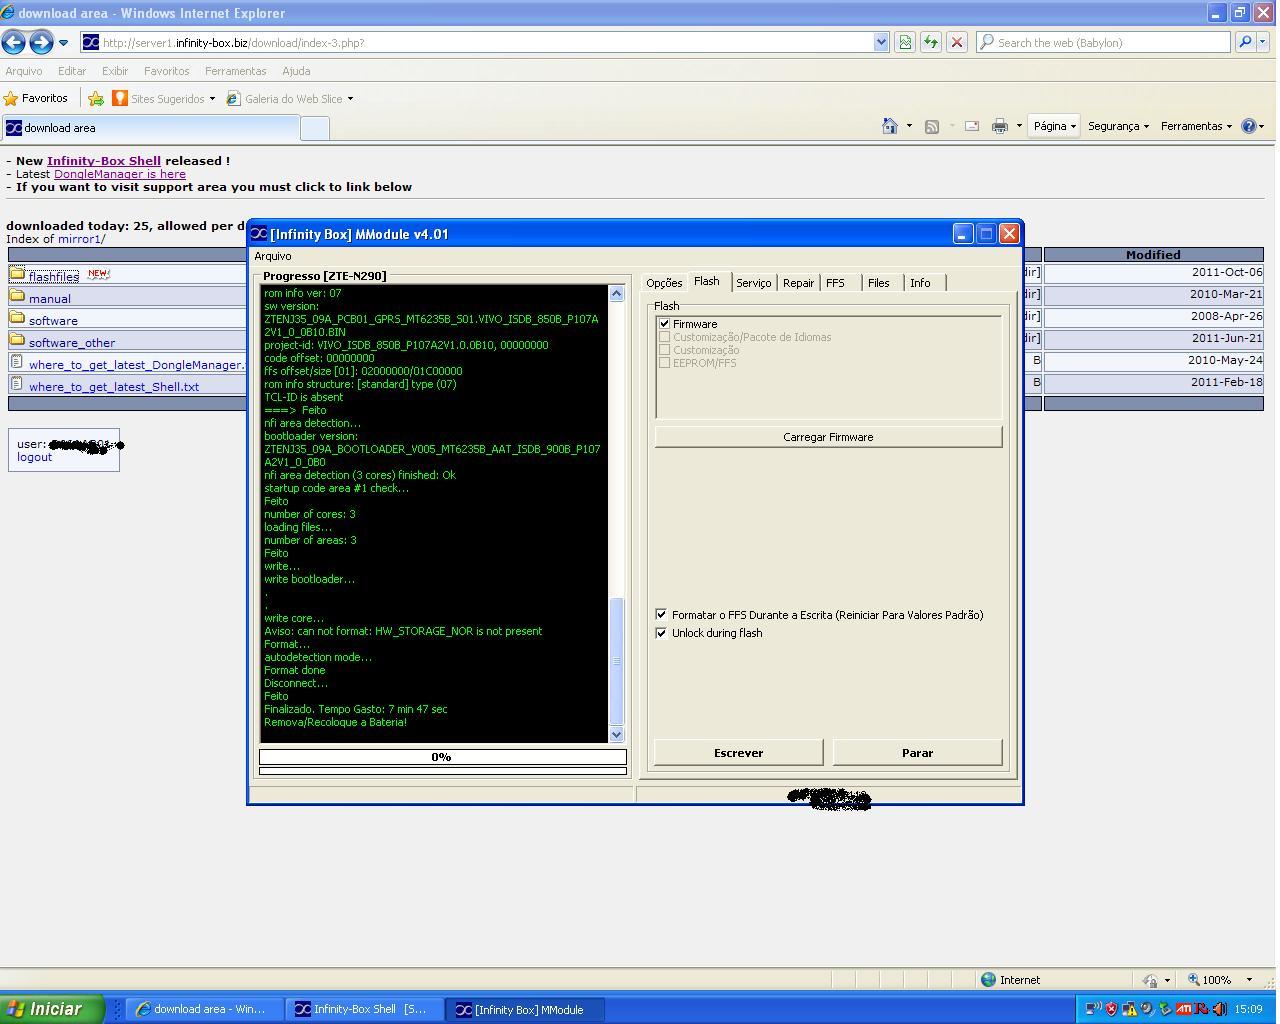Switch to the Info tab
1280x1024 pixels.
920,283
